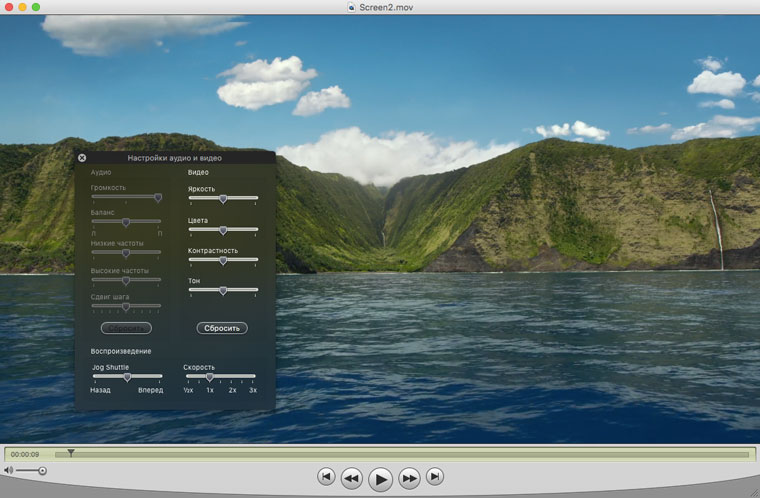760x498 pixels.
Task: Skip to the end of the movie
Action: point(435,477)
